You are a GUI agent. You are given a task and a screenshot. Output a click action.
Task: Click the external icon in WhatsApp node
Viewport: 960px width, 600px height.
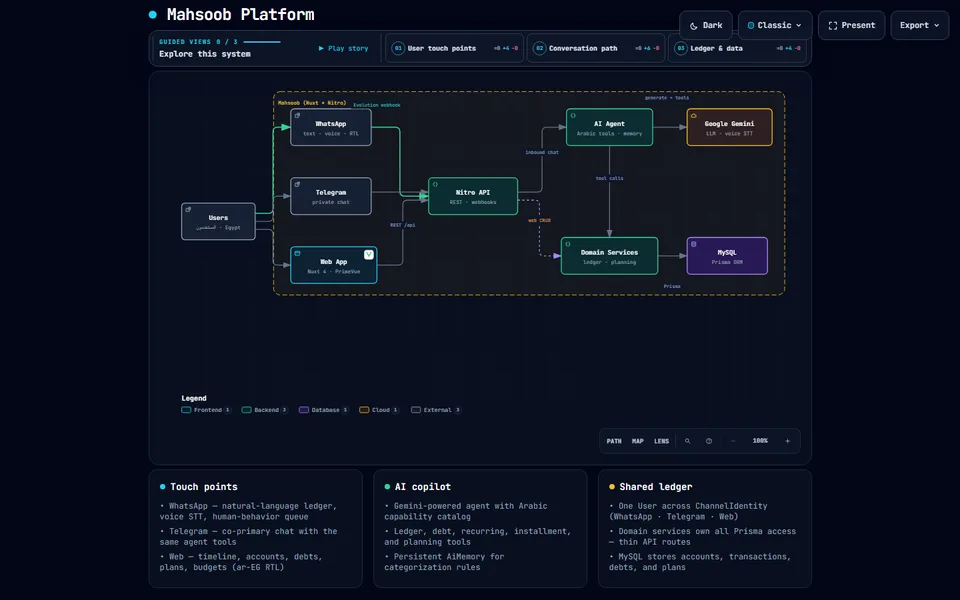point(297,115)
